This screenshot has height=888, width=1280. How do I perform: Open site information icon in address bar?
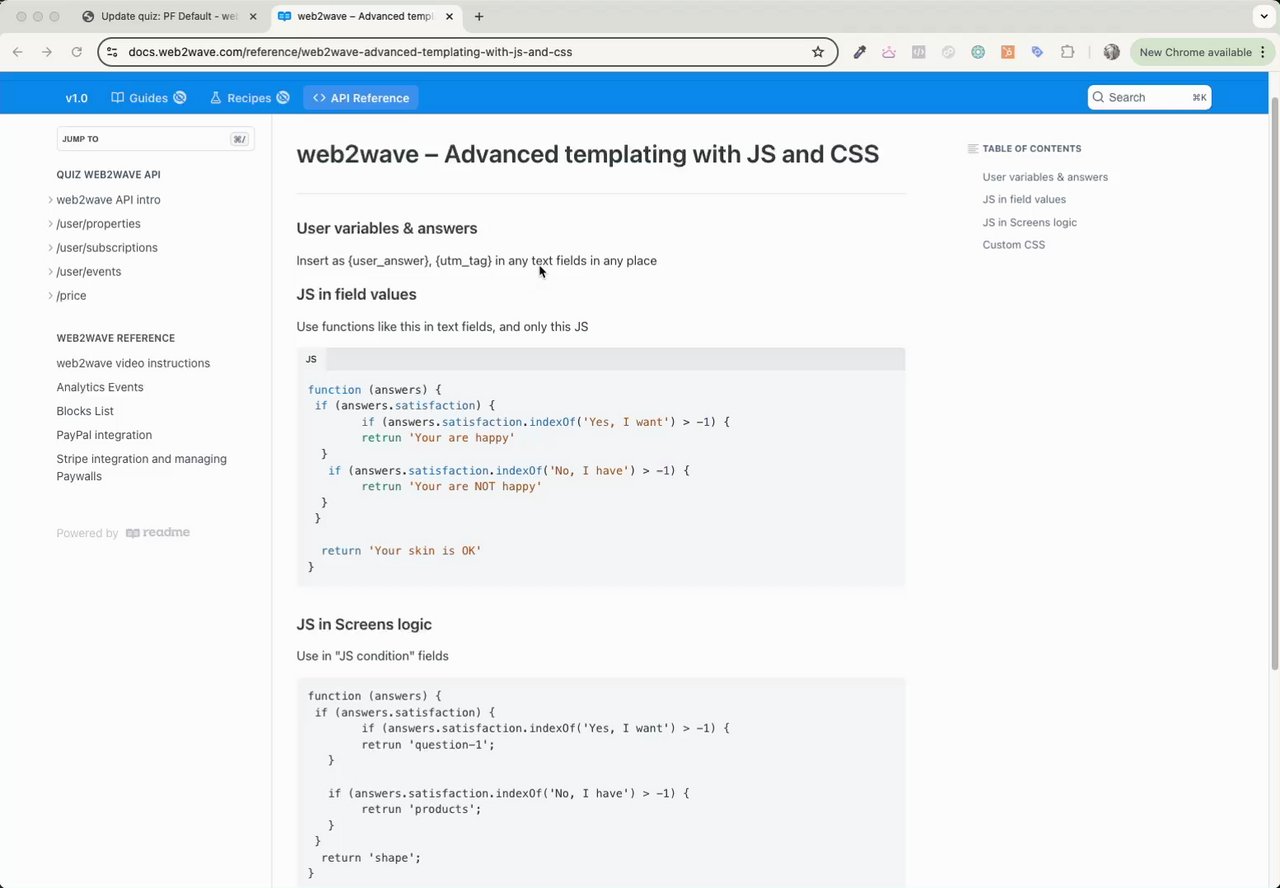pos(111,52)
